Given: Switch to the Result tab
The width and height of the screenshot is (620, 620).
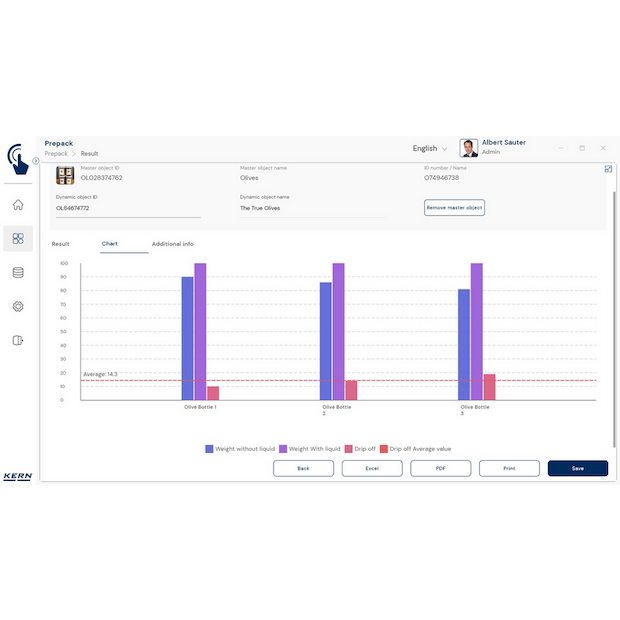Looking at the screenshot, I should (61, 244).
